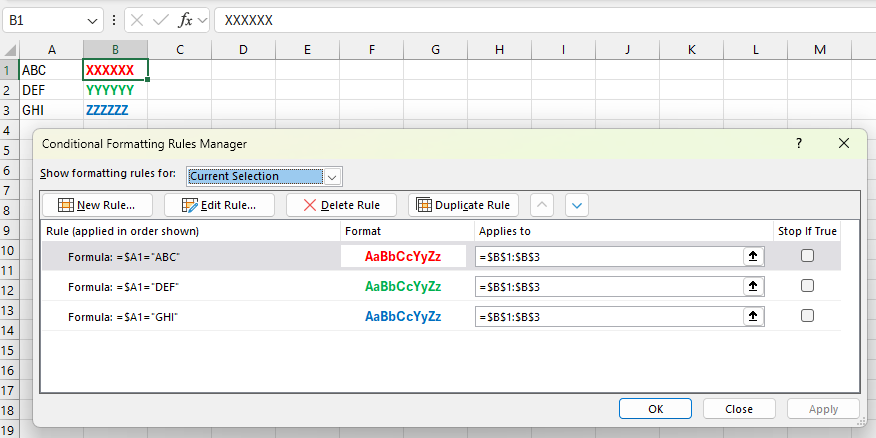The height and width of the screenshot is (438, 876).
Task: Select cell A2 containing DEF
Action: (51, 90)
